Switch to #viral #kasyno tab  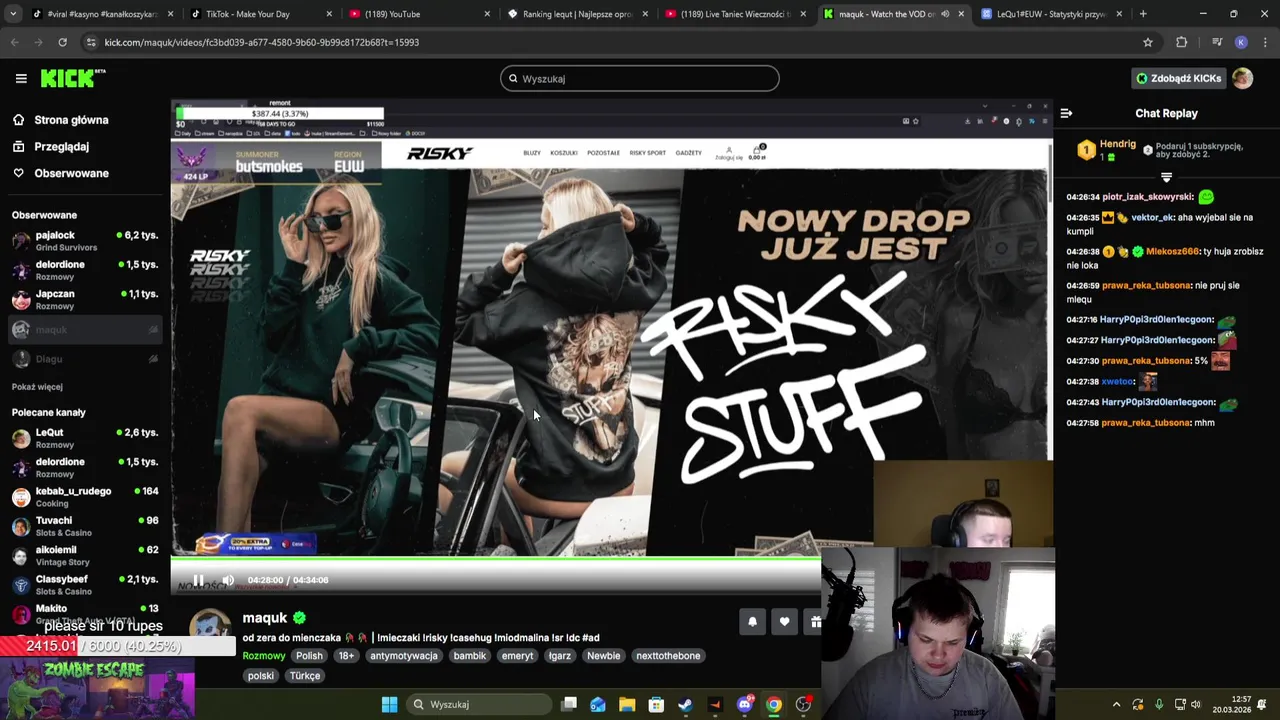(102, 14)
